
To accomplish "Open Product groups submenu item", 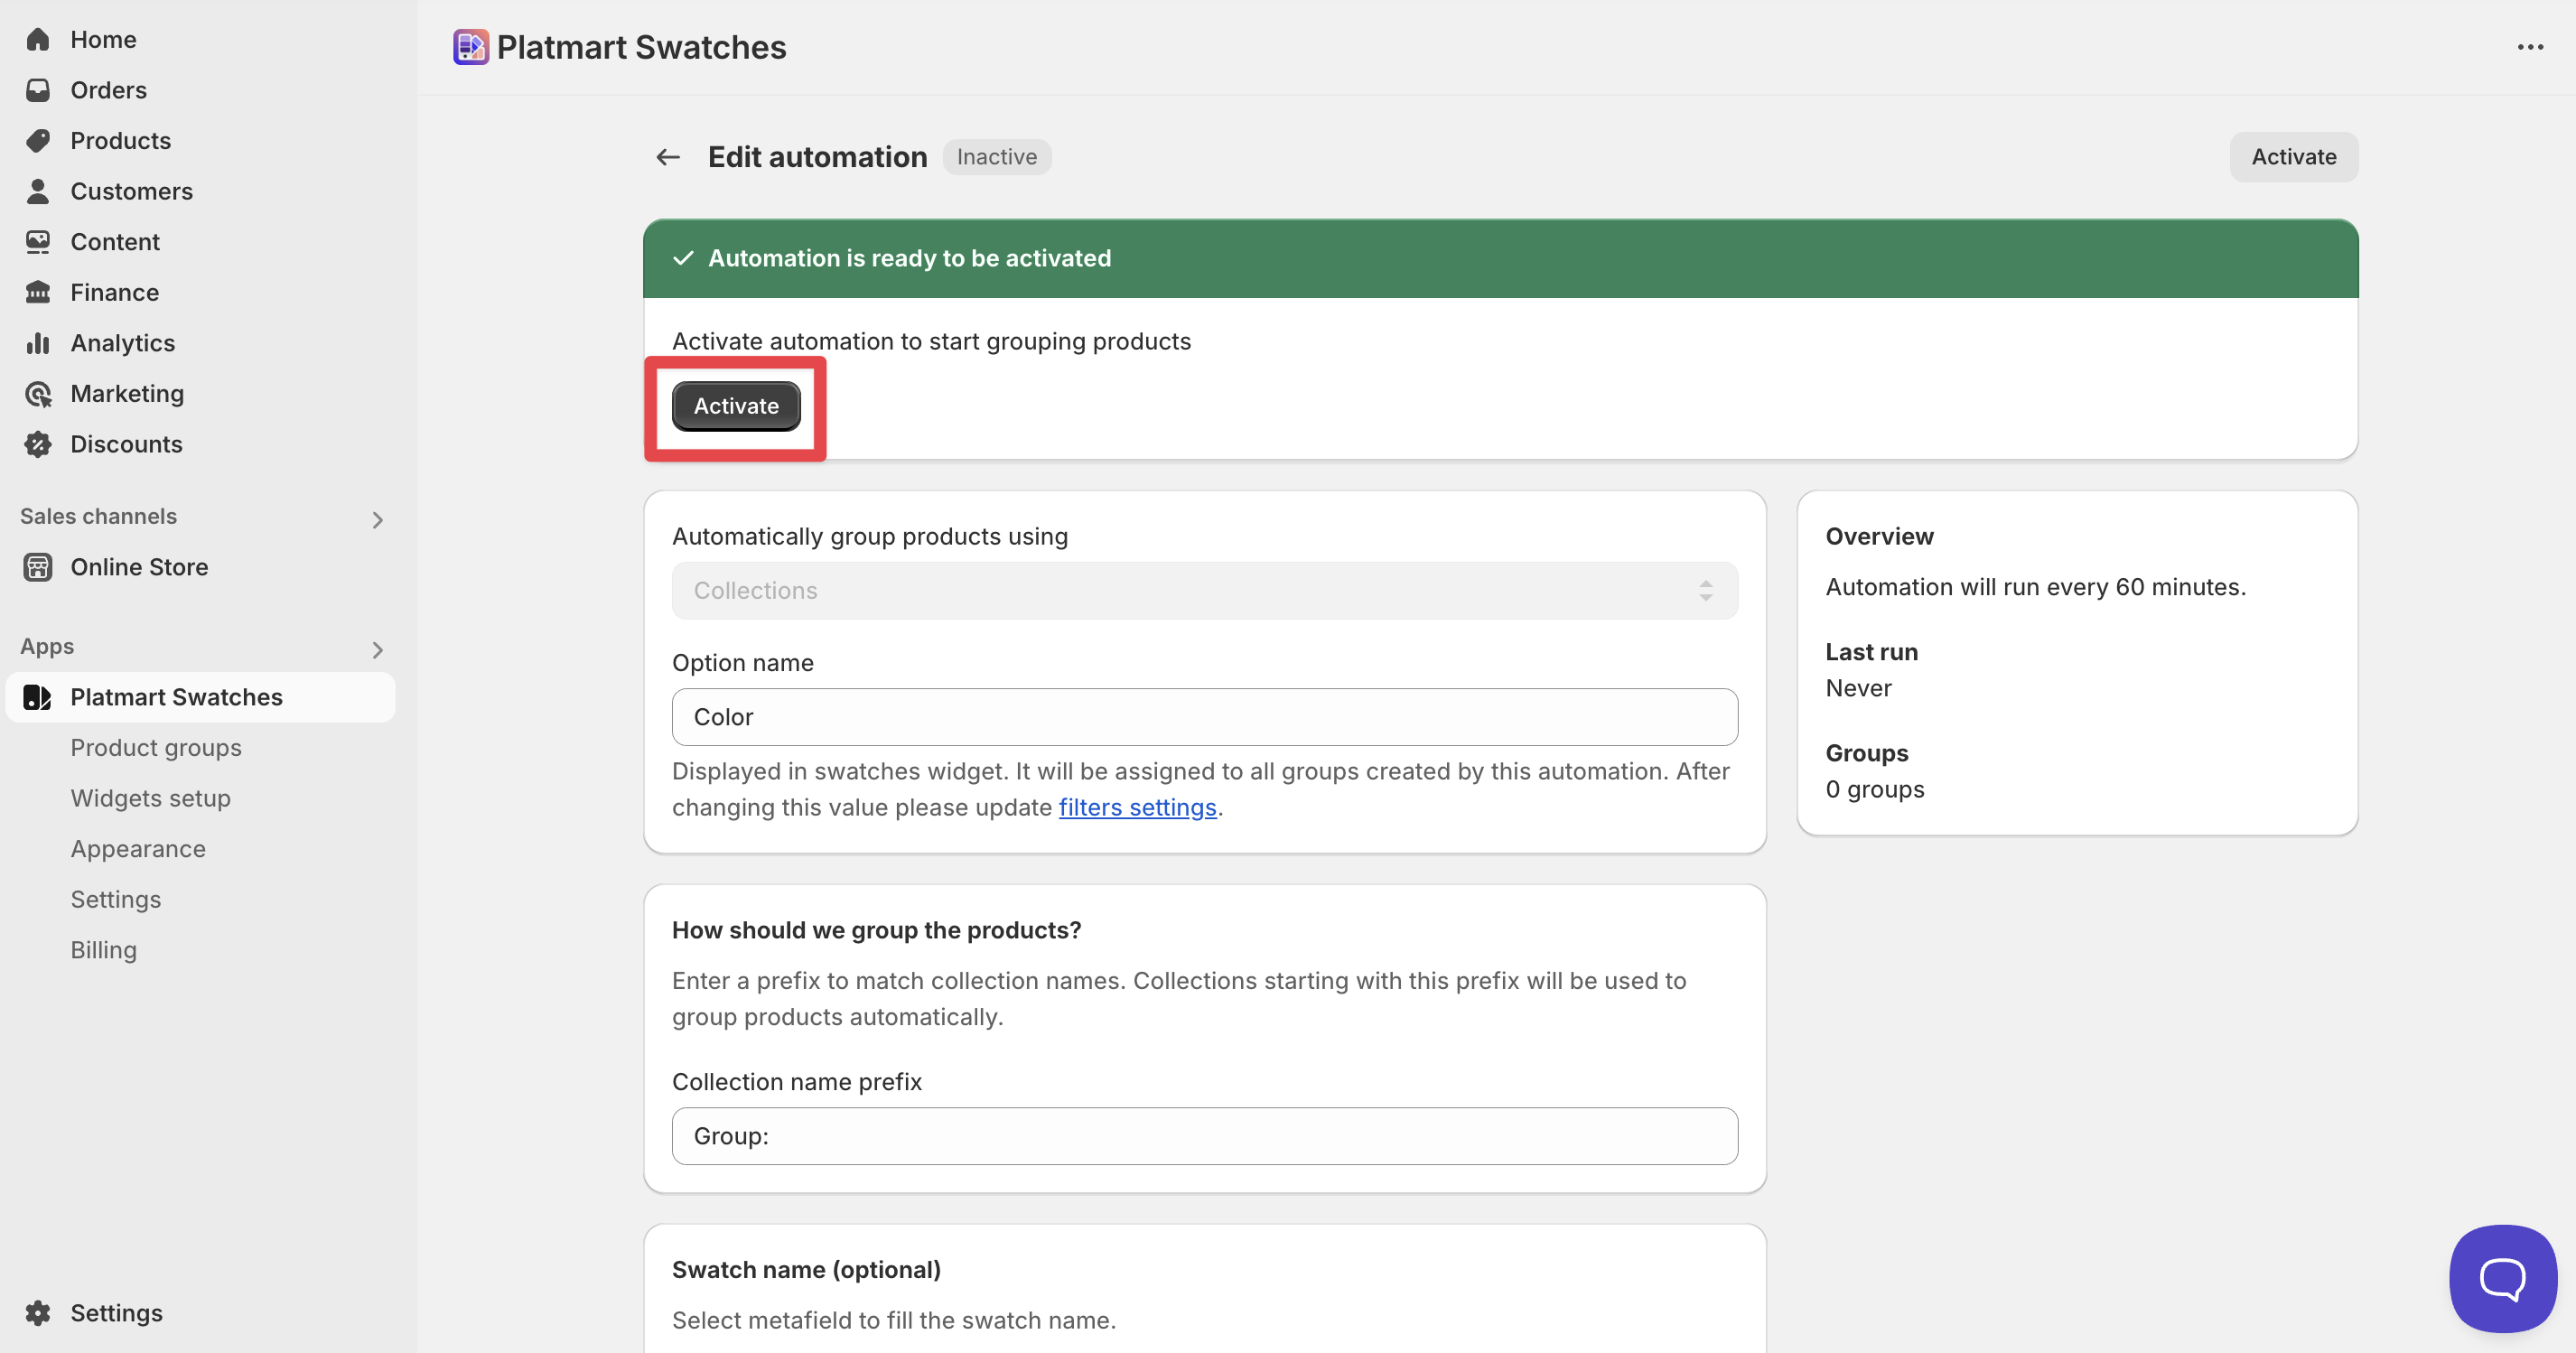I will point(156,748).
